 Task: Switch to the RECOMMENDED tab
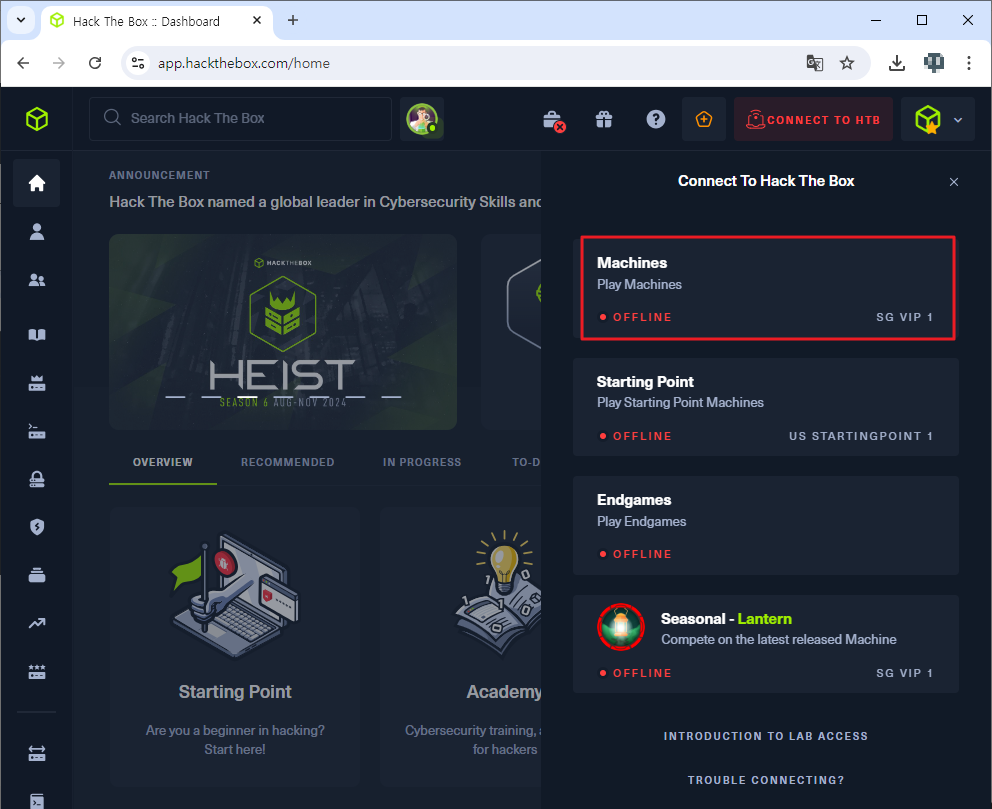(287, 462)
